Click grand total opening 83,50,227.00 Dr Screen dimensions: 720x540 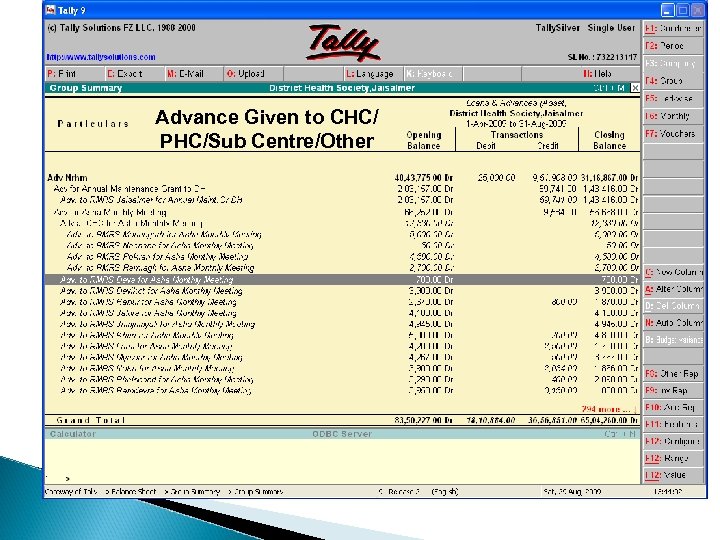coord(424,420)
